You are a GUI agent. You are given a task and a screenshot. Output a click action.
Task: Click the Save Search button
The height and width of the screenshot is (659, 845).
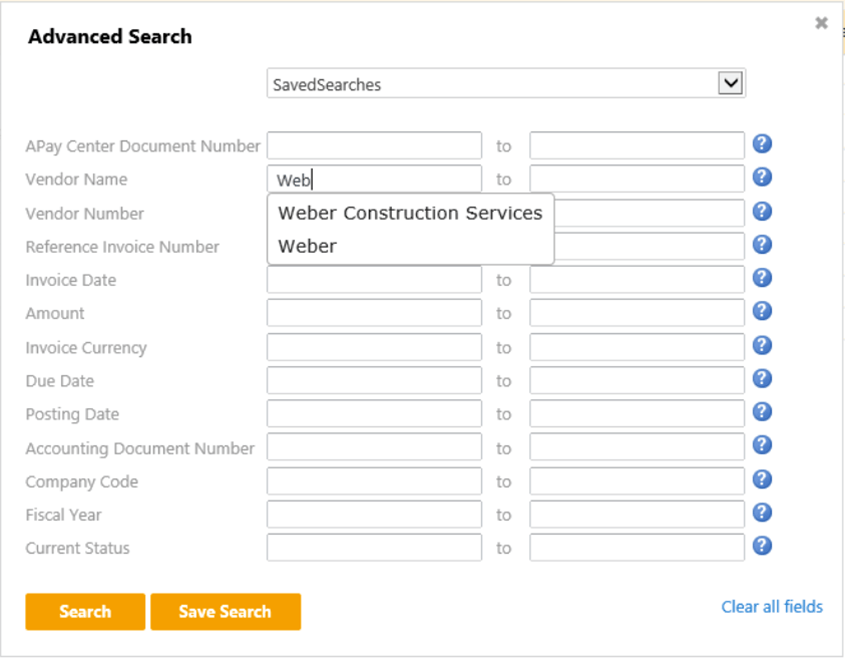click(x=225, y=612)
